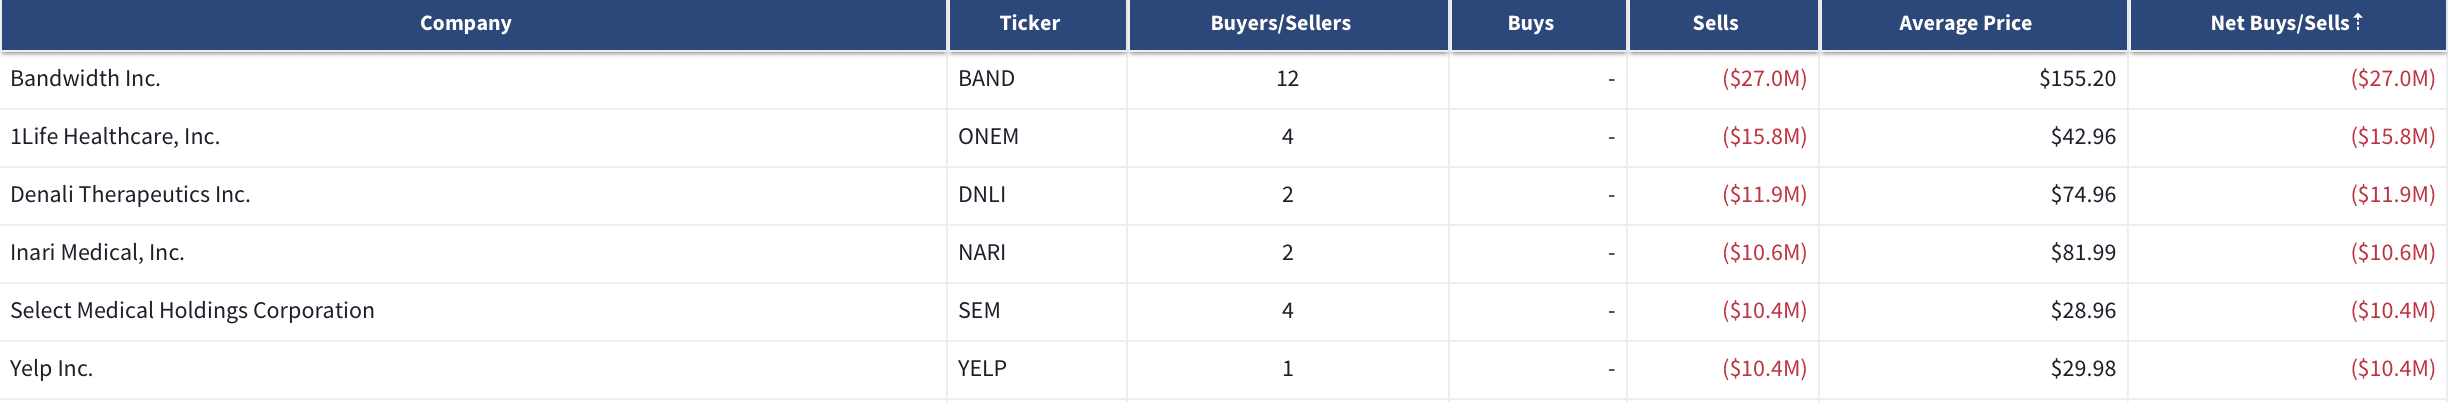Viewport: 2448px width, 402px height.
Task: Select Denali Therapeutics Inc. company name
Action: click(x=130, y=194)
